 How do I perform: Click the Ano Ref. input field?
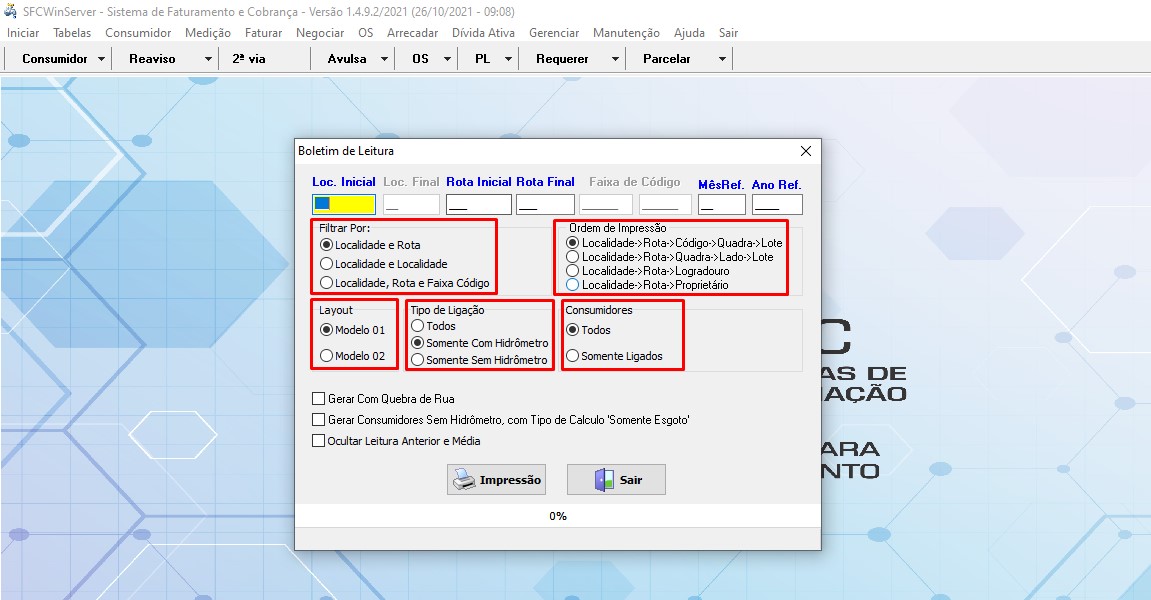[x=777, y=205]
